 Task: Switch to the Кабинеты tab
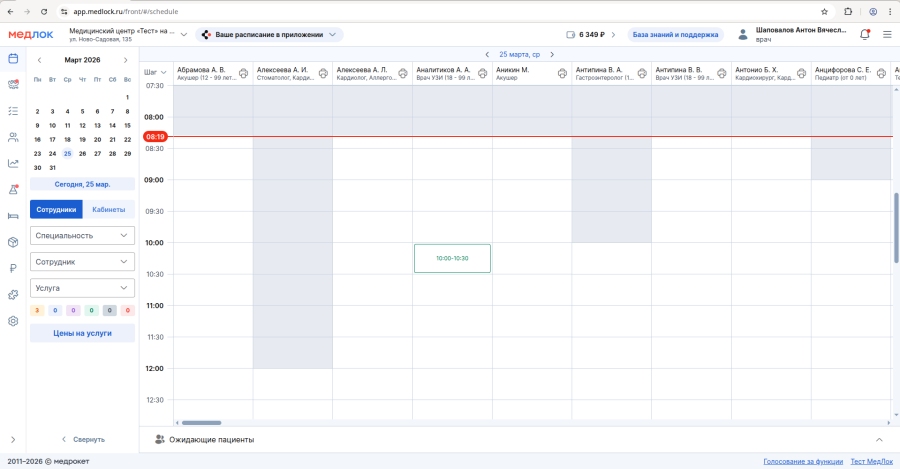108,210
